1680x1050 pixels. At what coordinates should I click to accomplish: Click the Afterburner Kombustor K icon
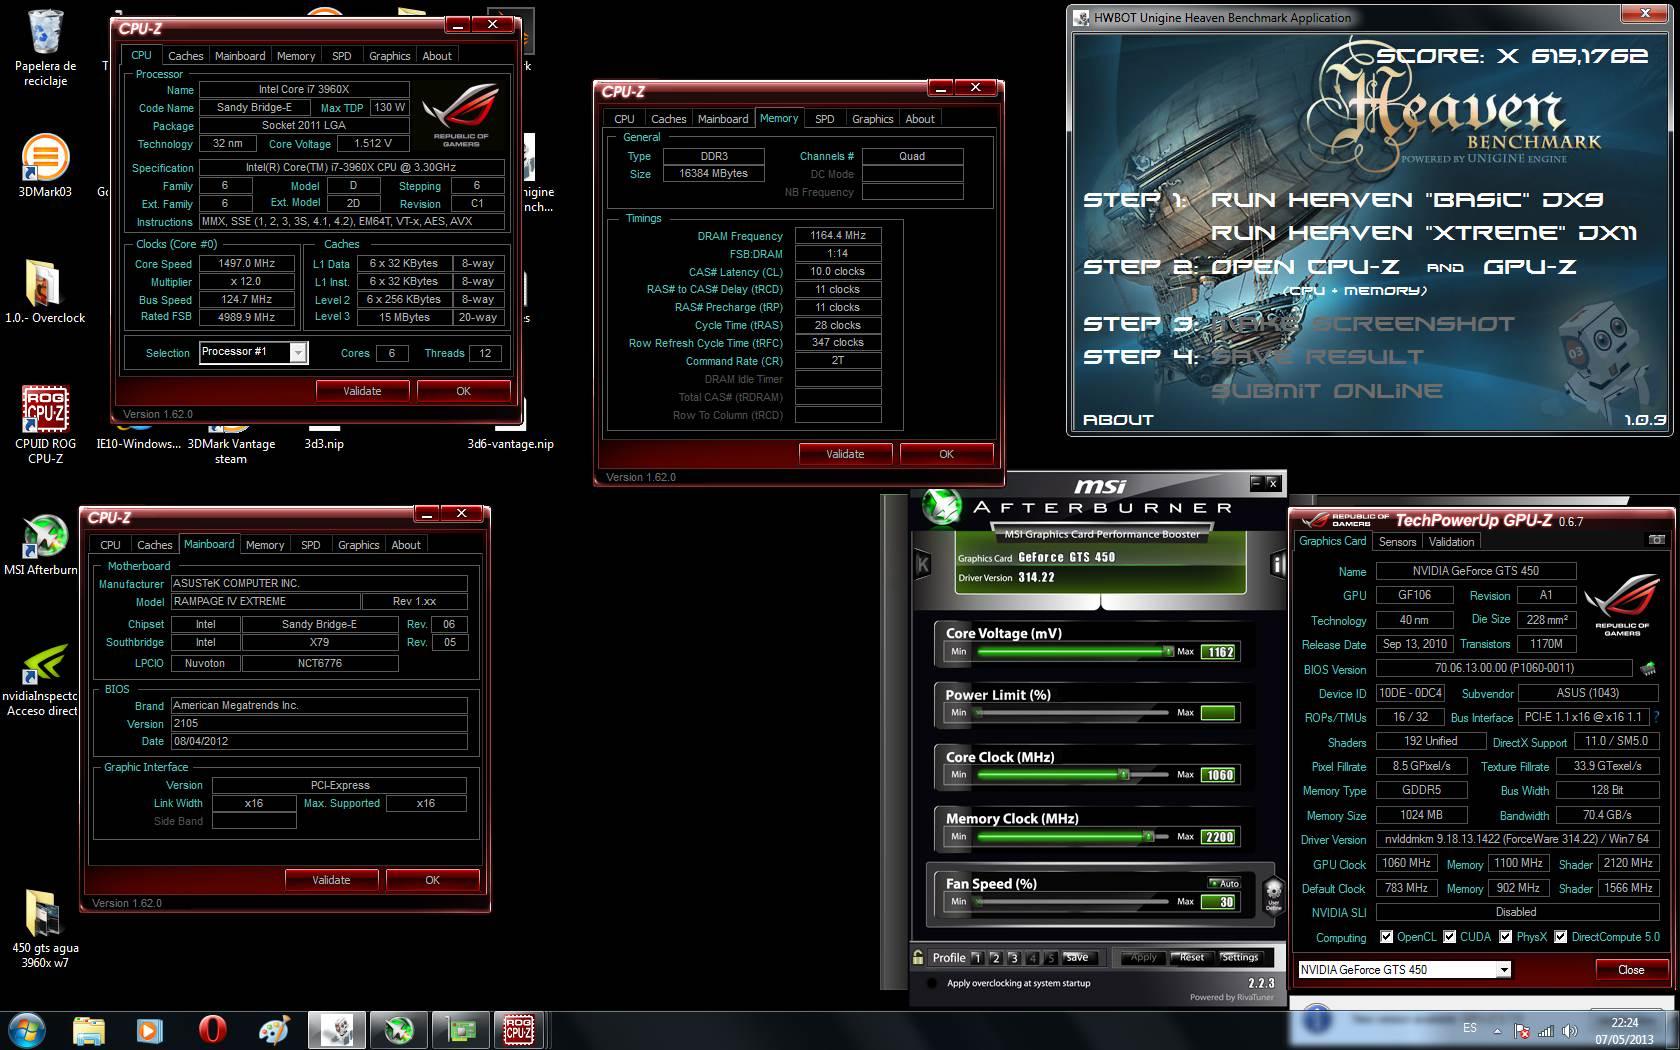922,565
